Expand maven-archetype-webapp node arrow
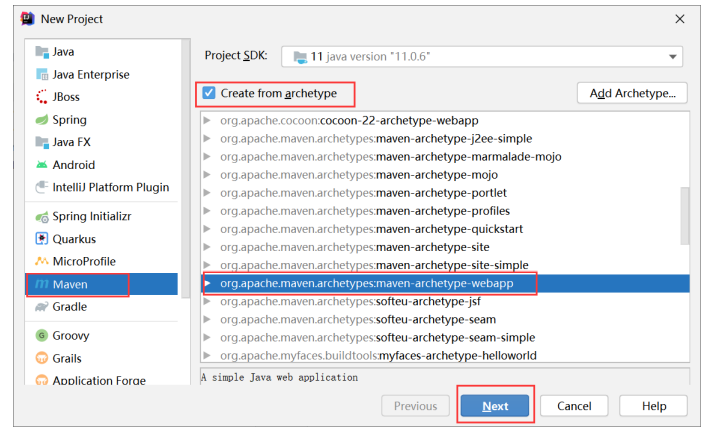Image resolution: width=715 pixels, height=435 pixels. click(x=207, y=283)
